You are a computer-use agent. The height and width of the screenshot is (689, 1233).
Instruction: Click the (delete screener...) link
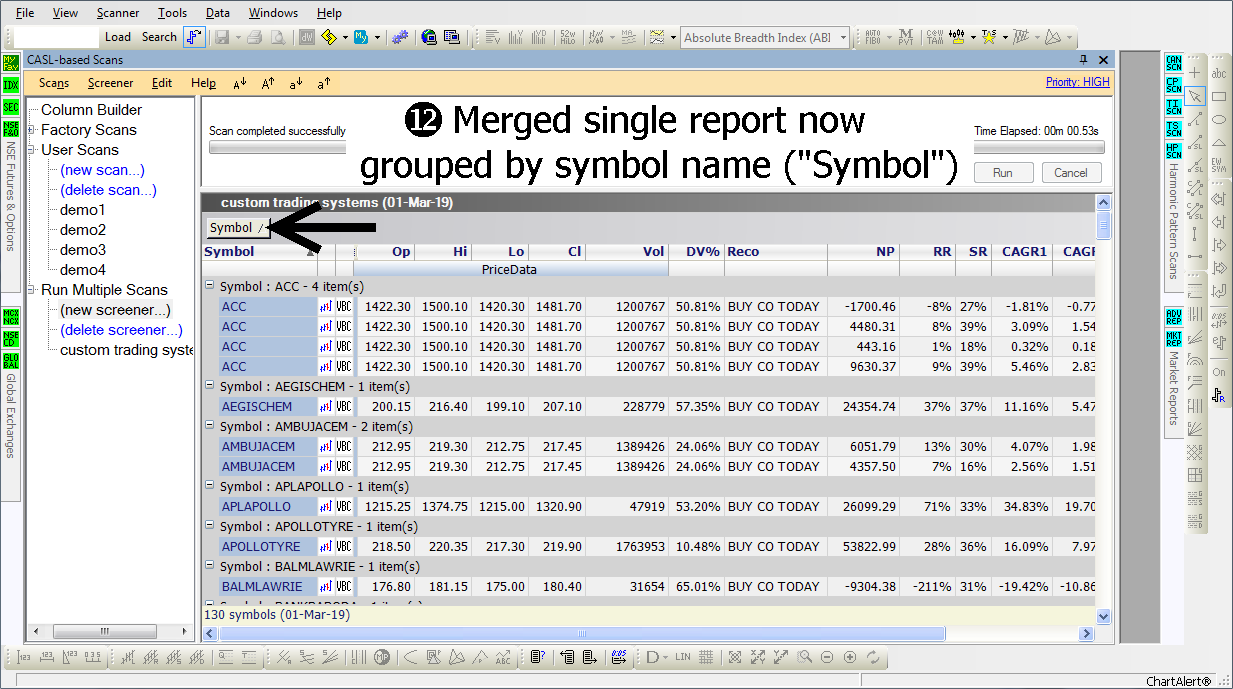click(121, 330)
